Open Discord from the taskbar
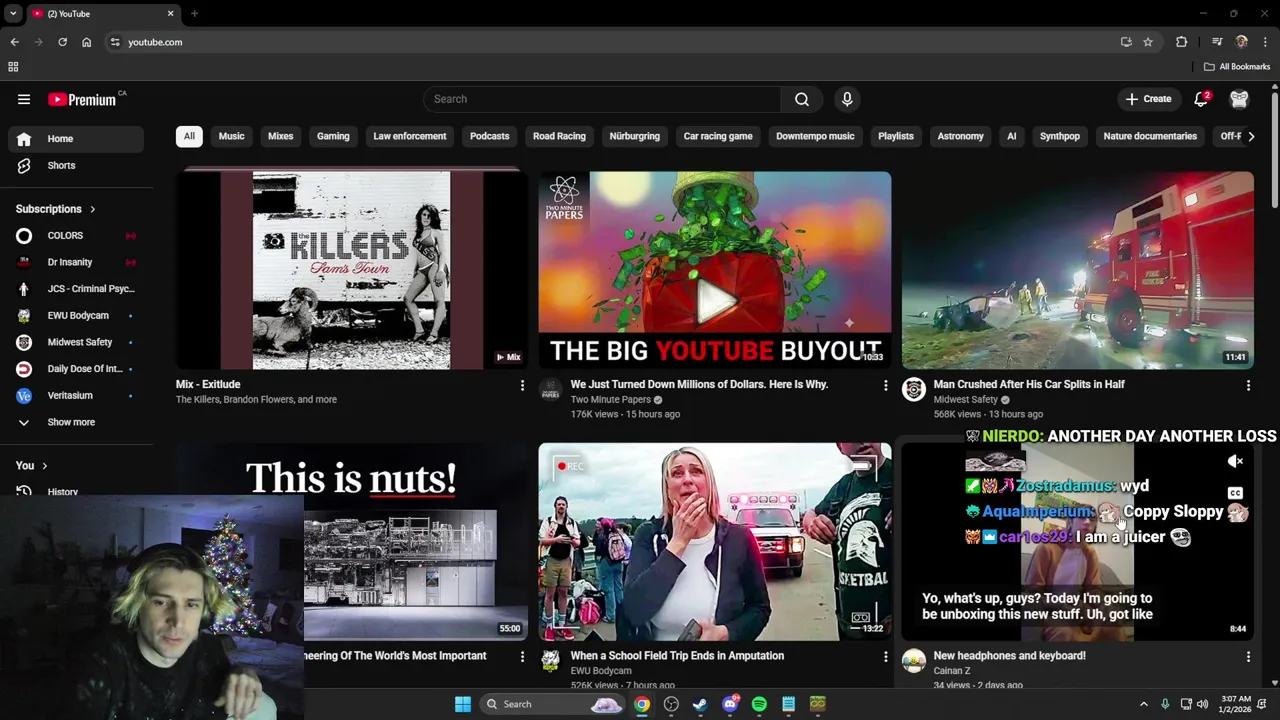 point(730,704)
